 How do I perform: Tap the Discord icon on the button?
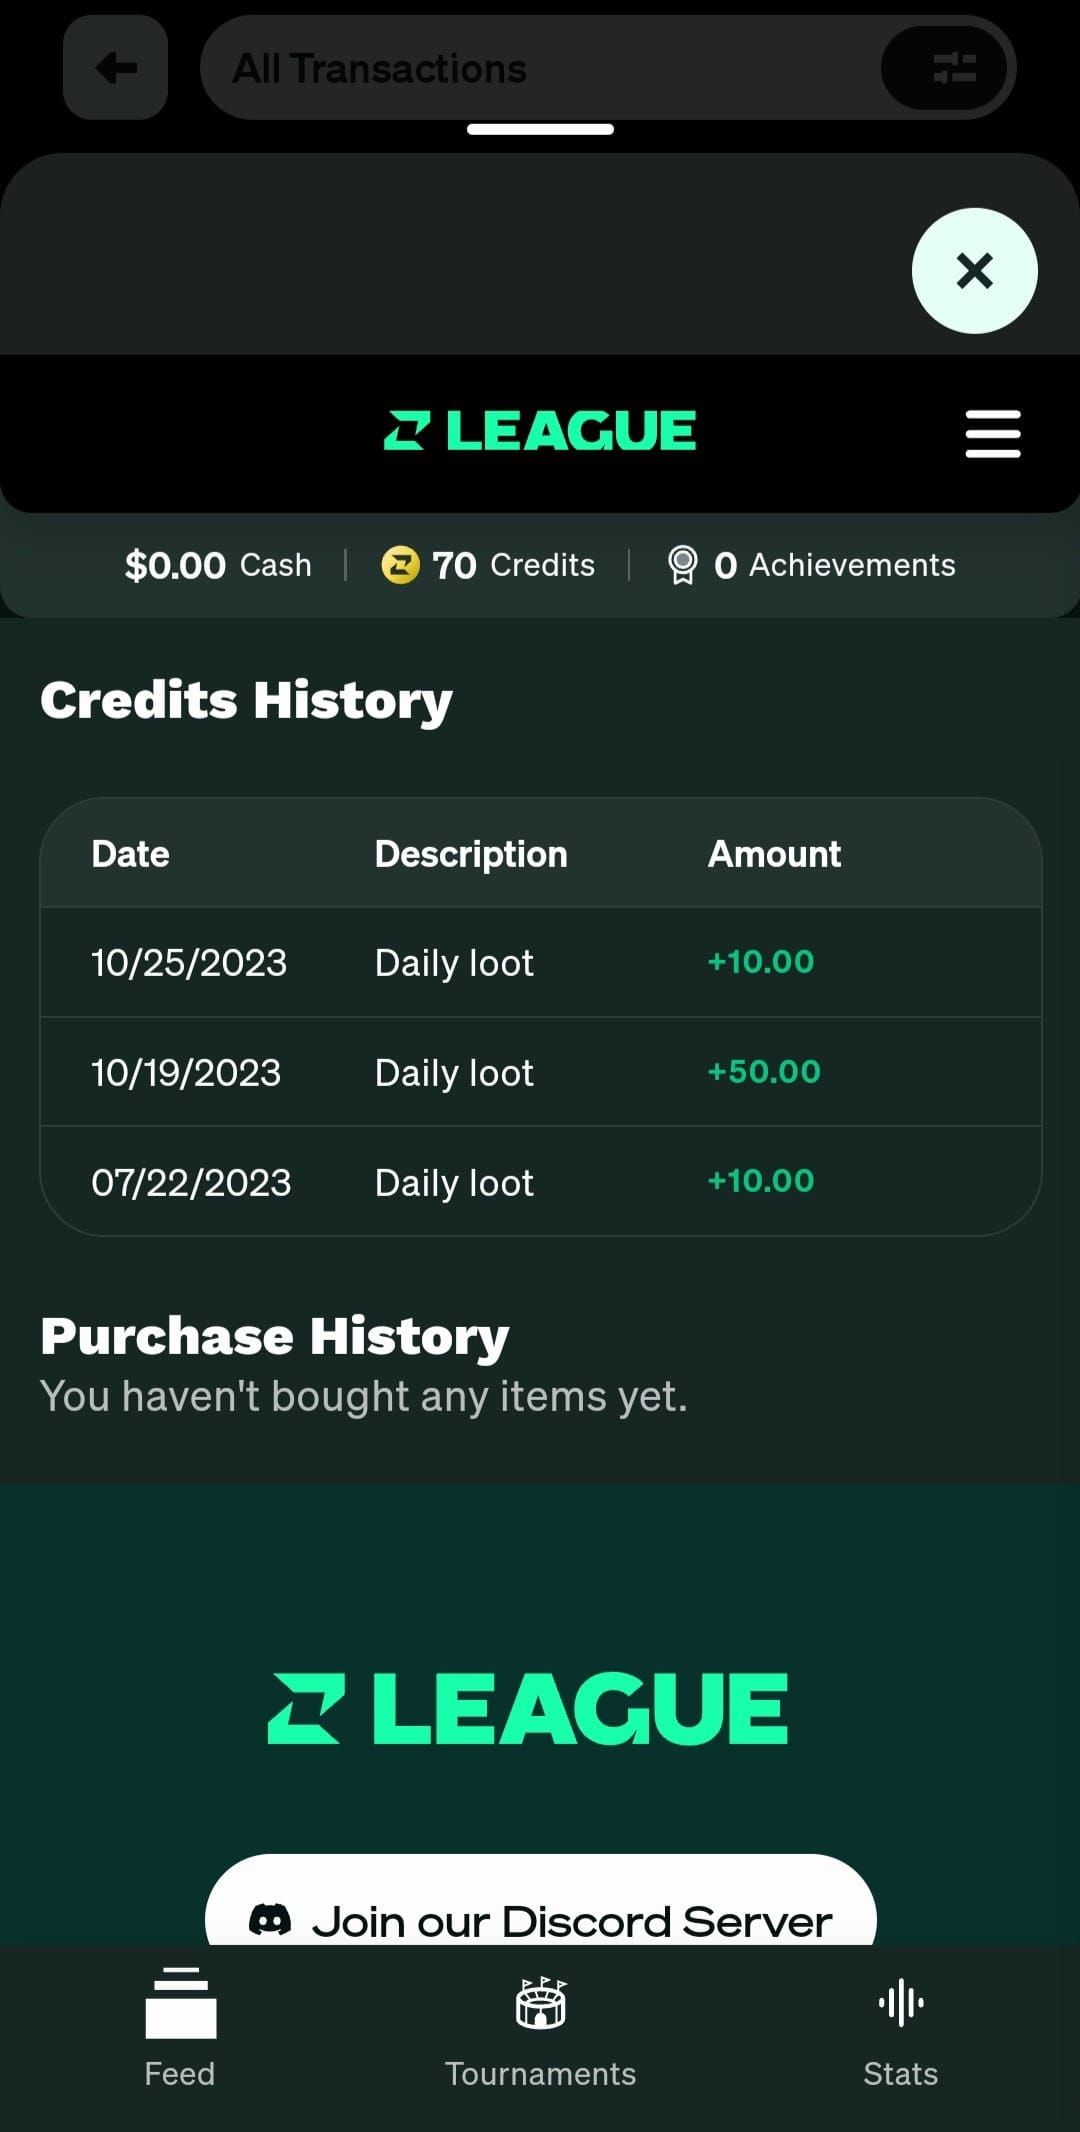(x=270, y=1920)
